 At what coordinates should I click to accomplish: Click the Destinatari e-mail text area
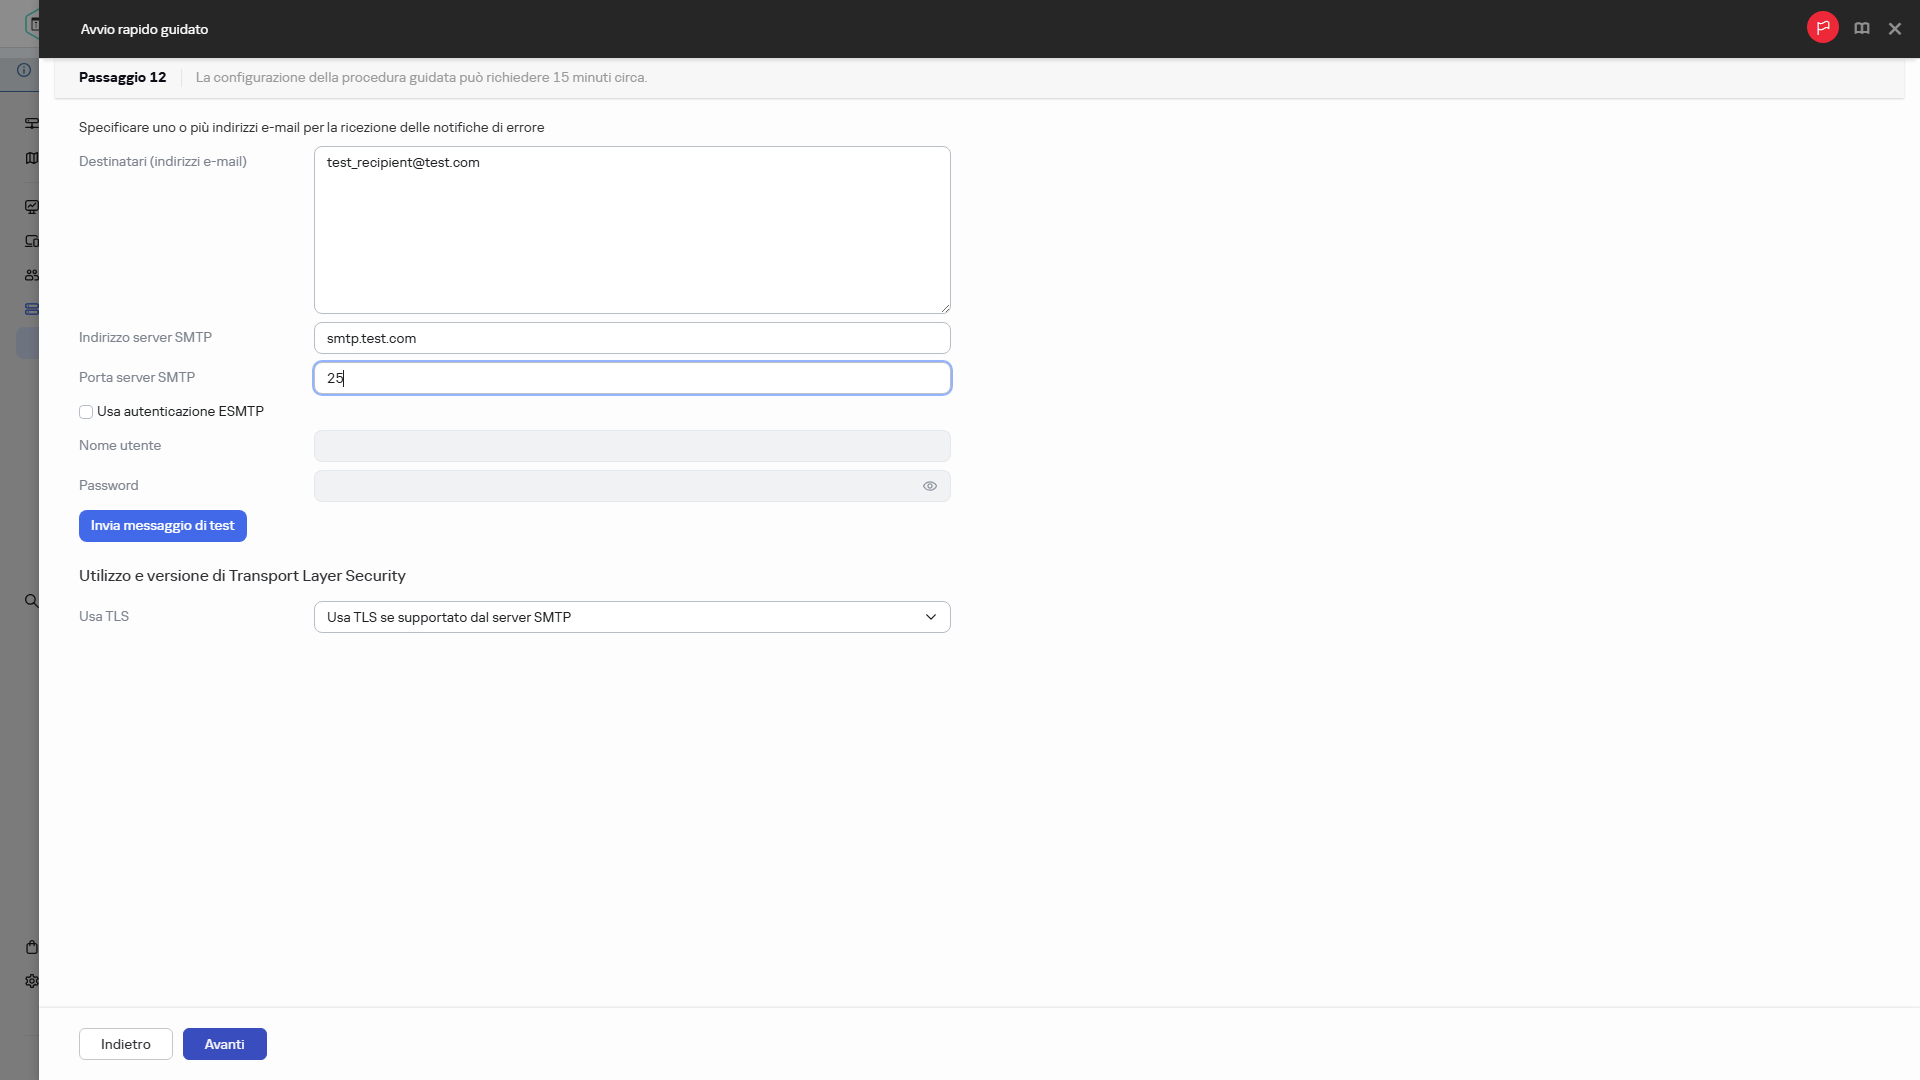(x=631, y=230)
